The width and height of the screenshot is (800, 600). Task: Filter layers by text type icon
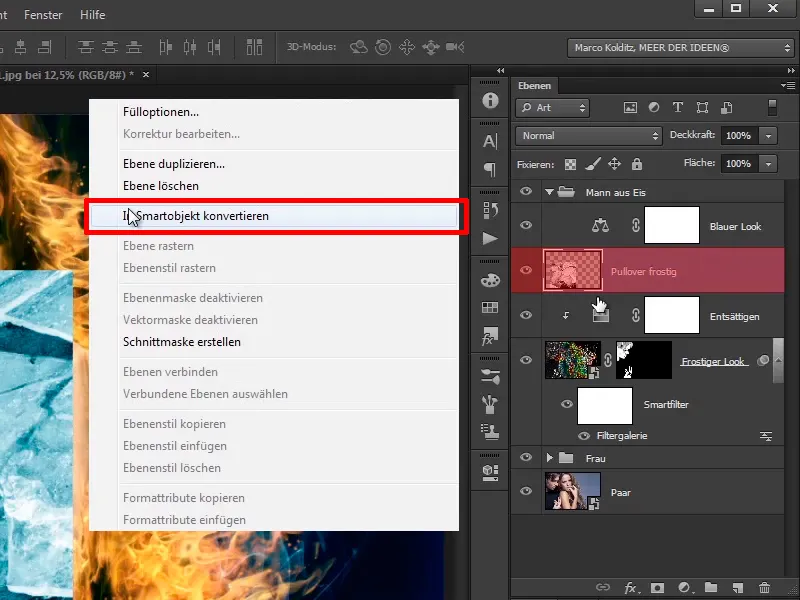click(677, 108)
